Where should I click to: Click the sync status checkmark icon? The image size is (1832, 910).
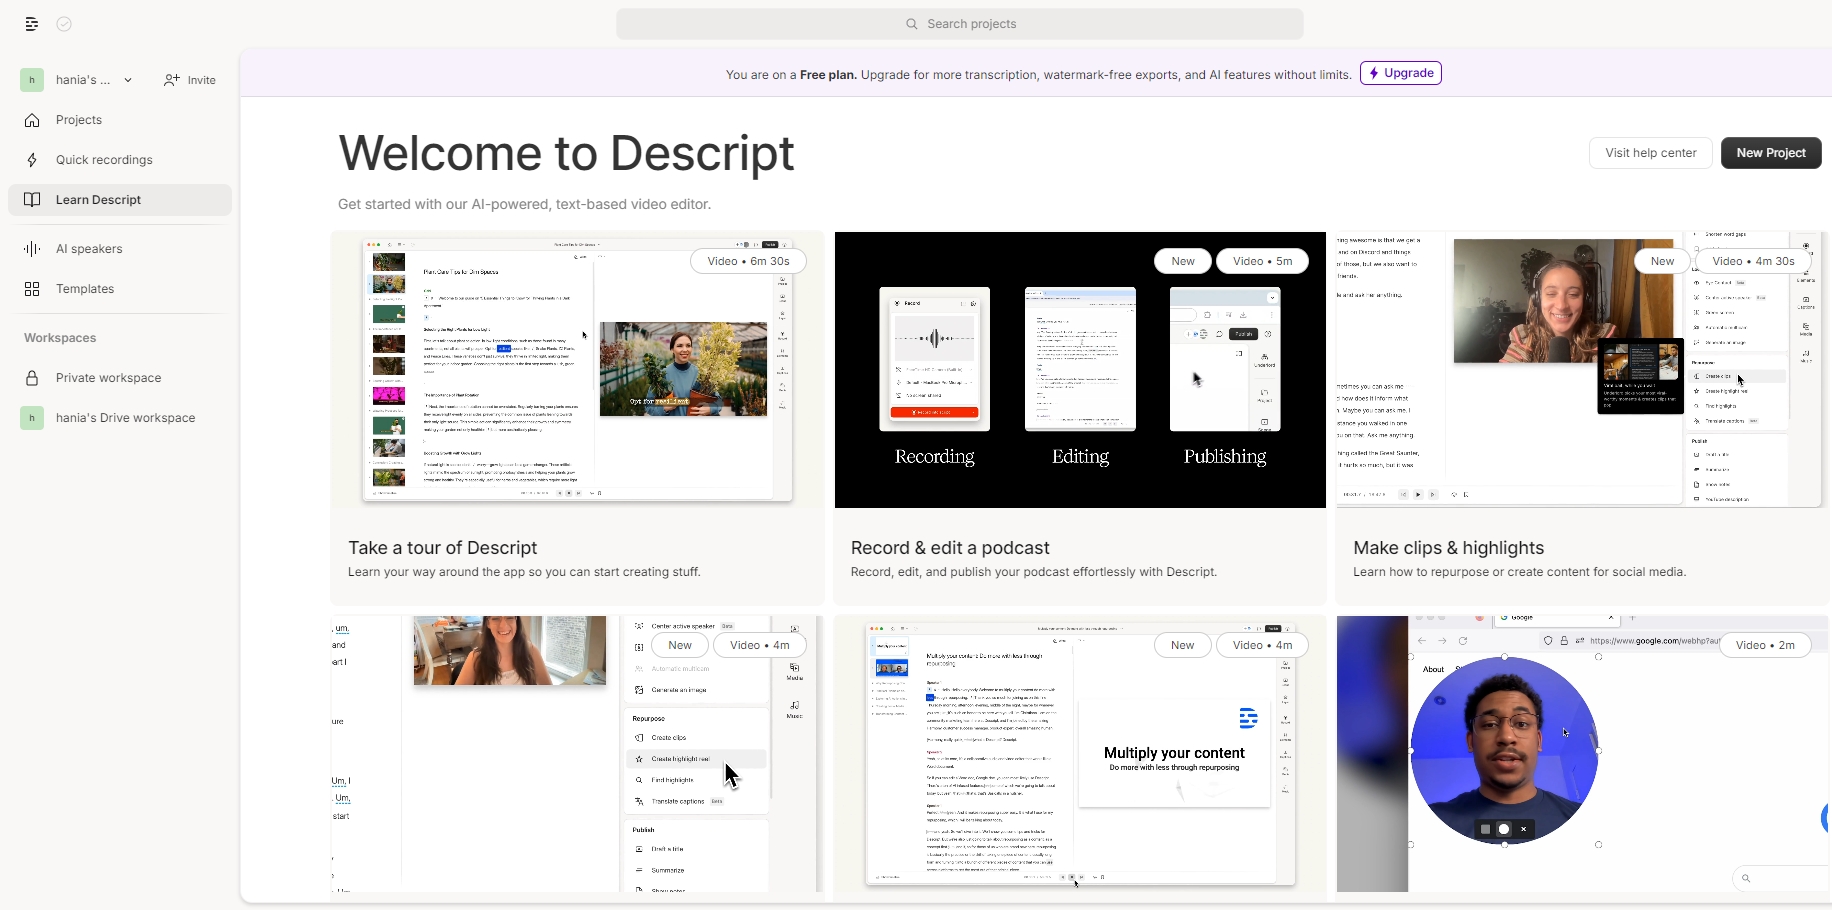click(64, 24)
